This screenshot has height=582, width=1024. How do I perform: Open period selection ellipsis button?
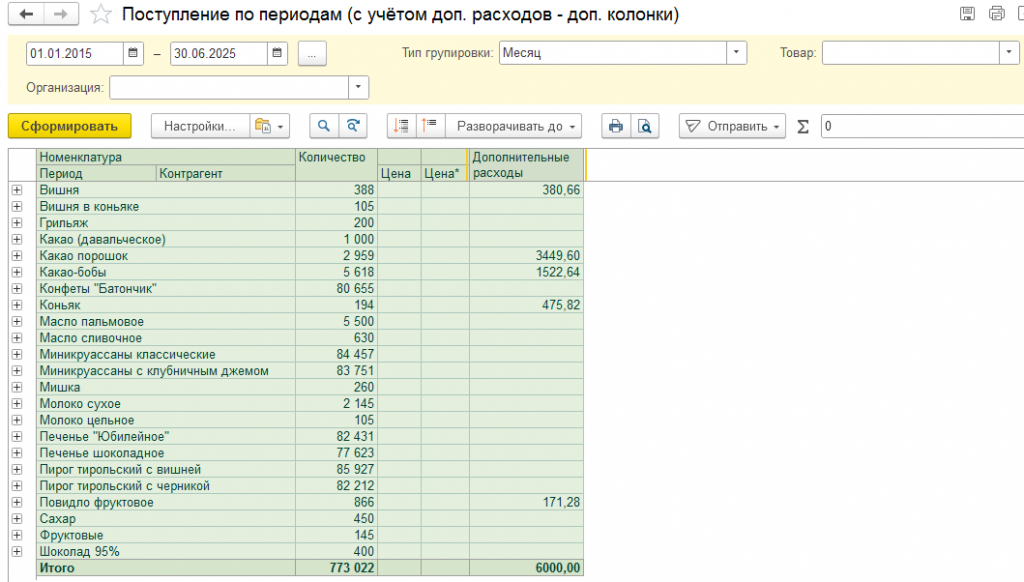pyautogui.click(x=312, y=54)
